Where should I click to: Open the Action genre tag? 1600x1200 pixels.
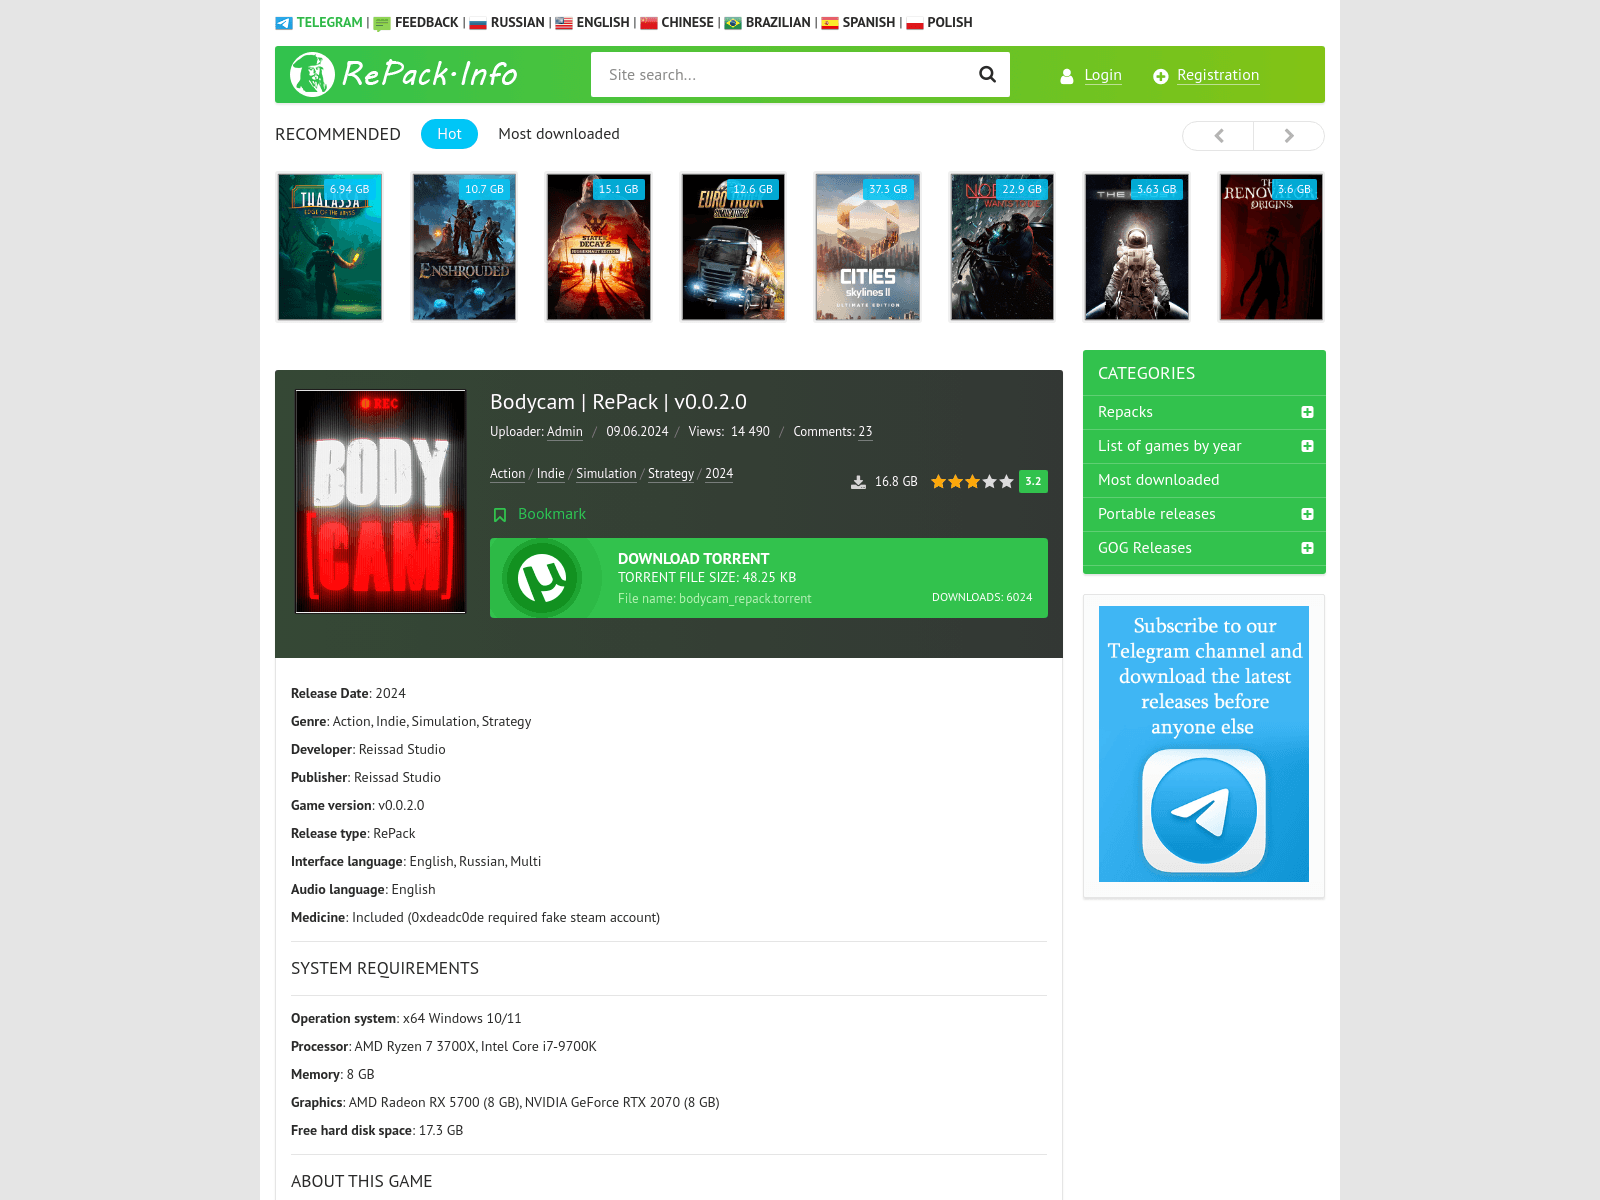coord(507,474)
